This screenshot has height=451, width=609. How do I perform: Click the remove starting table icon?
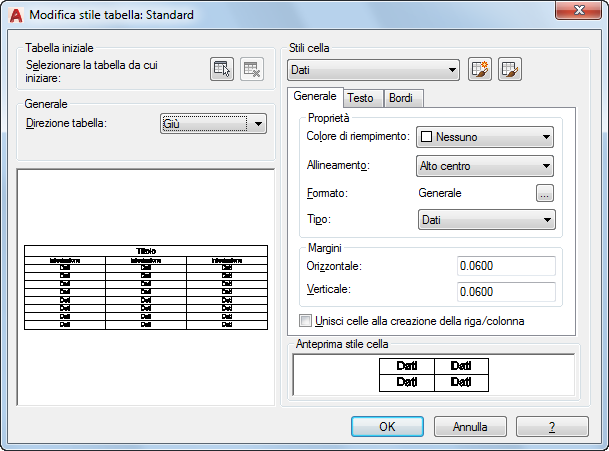252,69
